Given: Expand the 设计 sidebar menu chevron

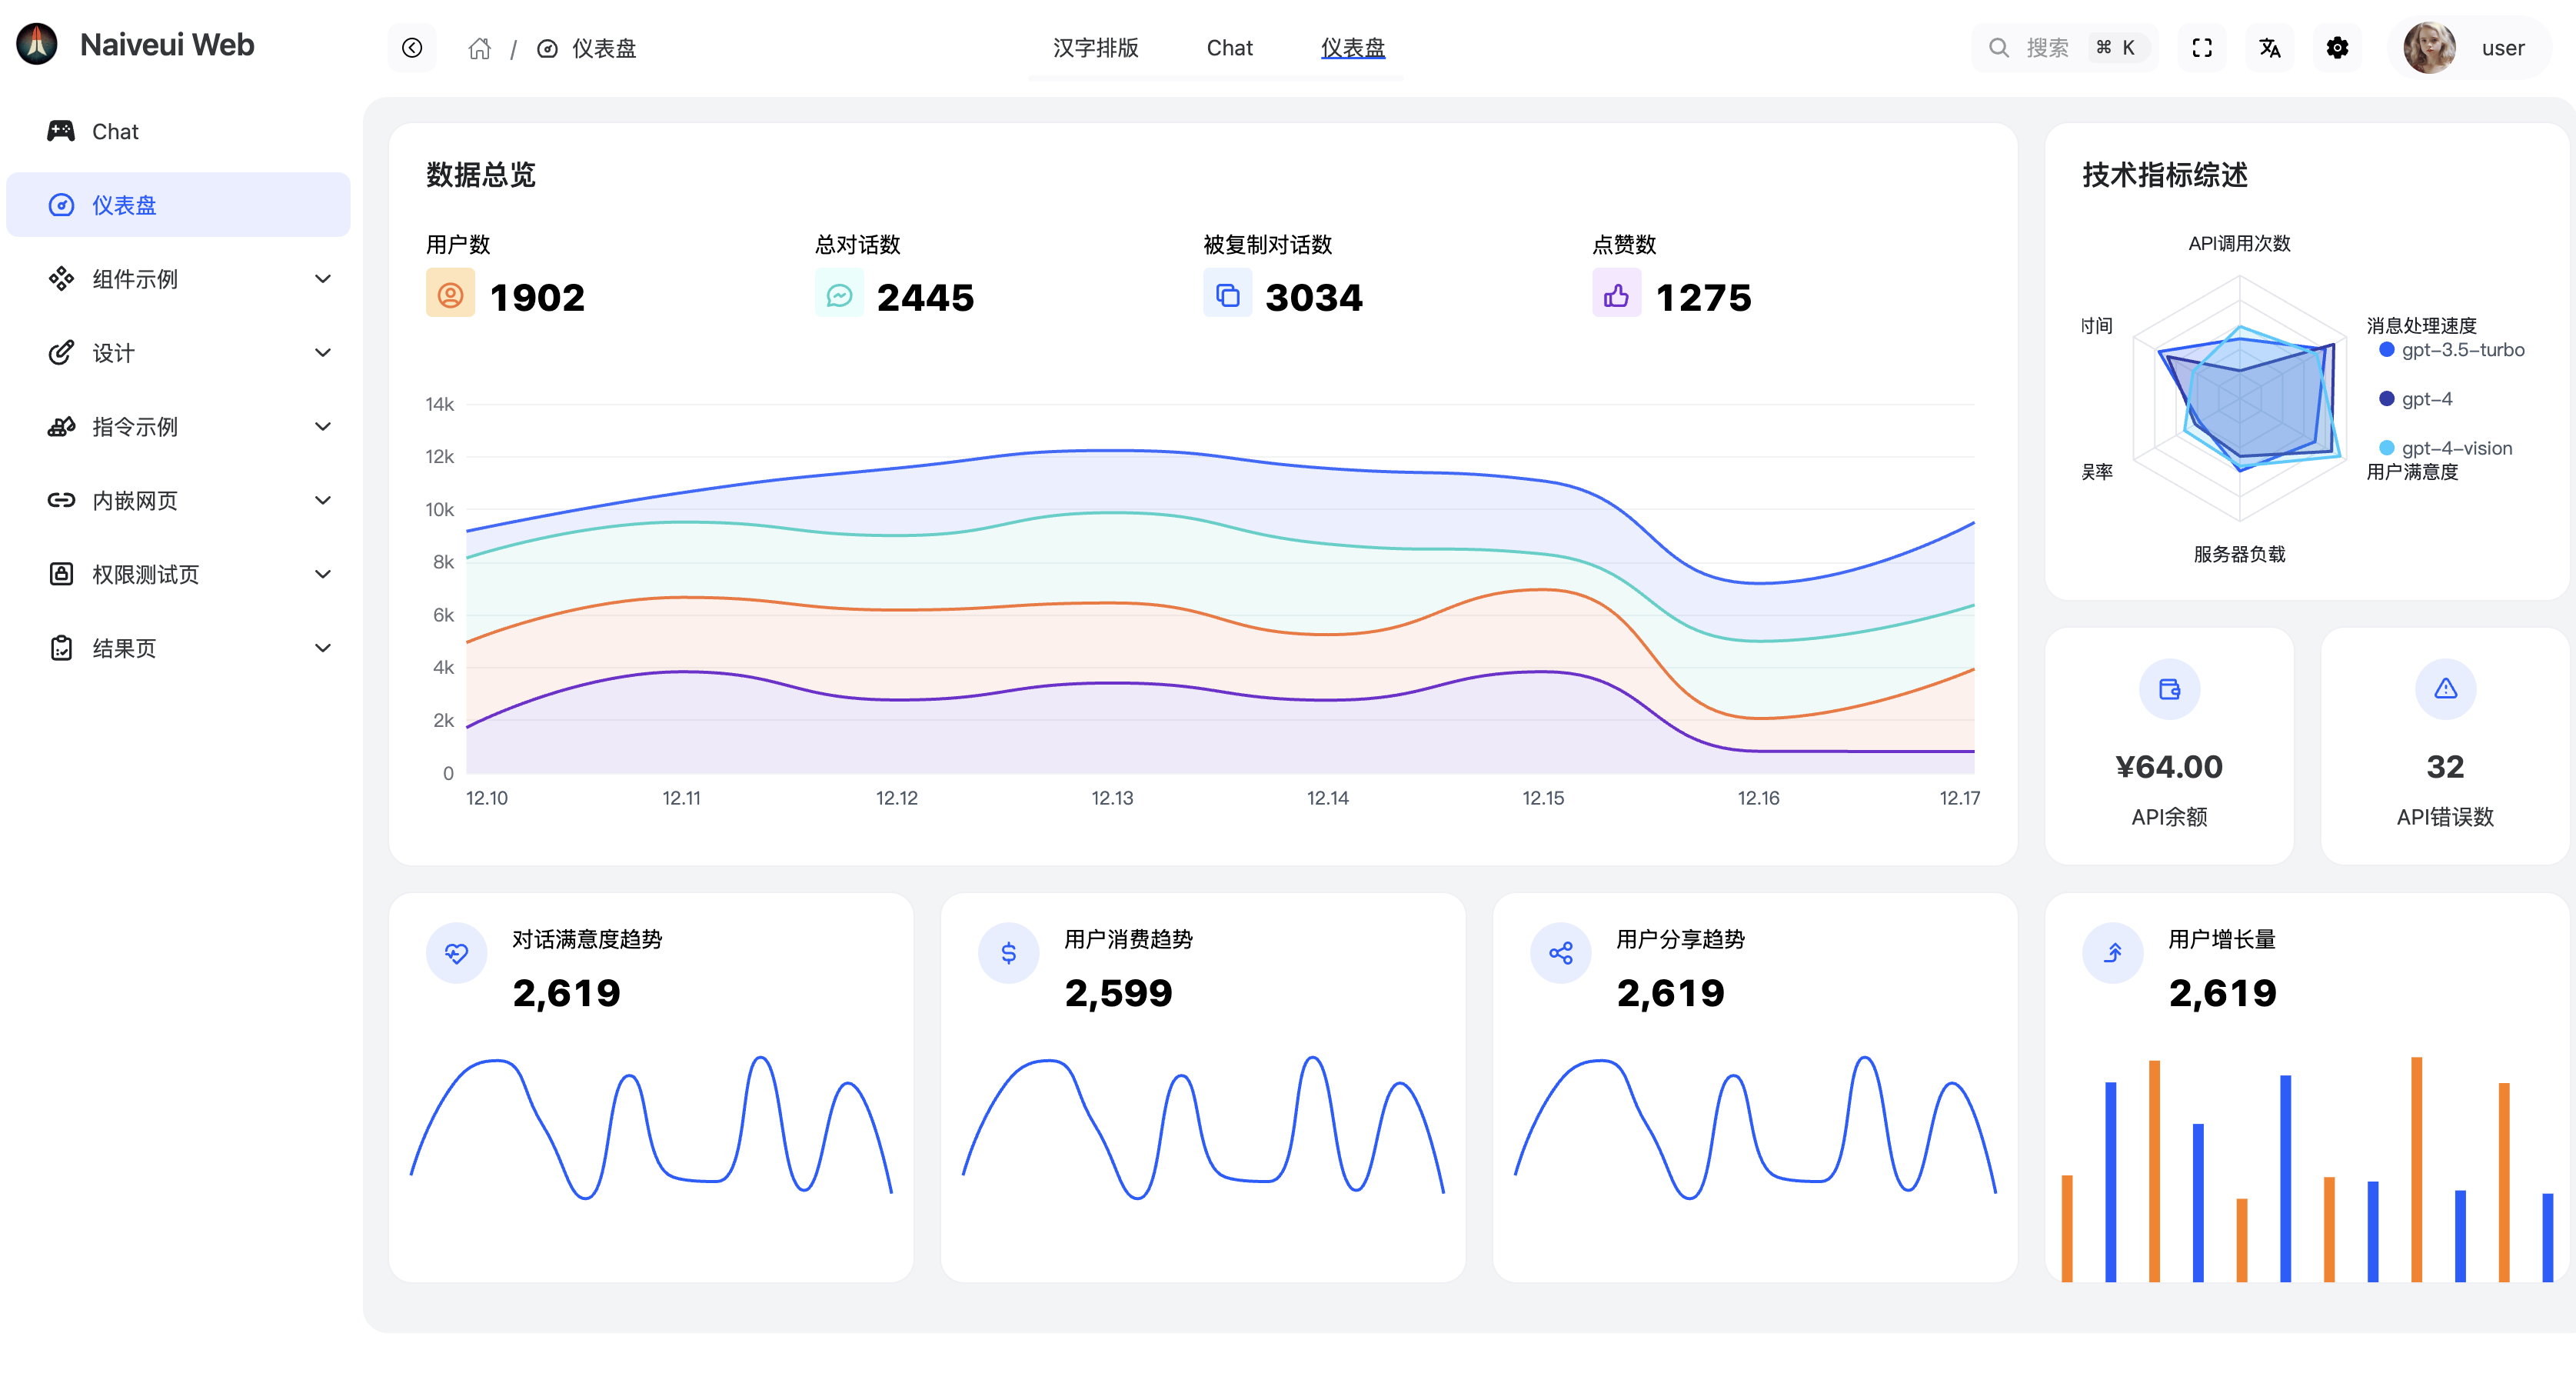Looking at the screenshot, I should (322, 353).
